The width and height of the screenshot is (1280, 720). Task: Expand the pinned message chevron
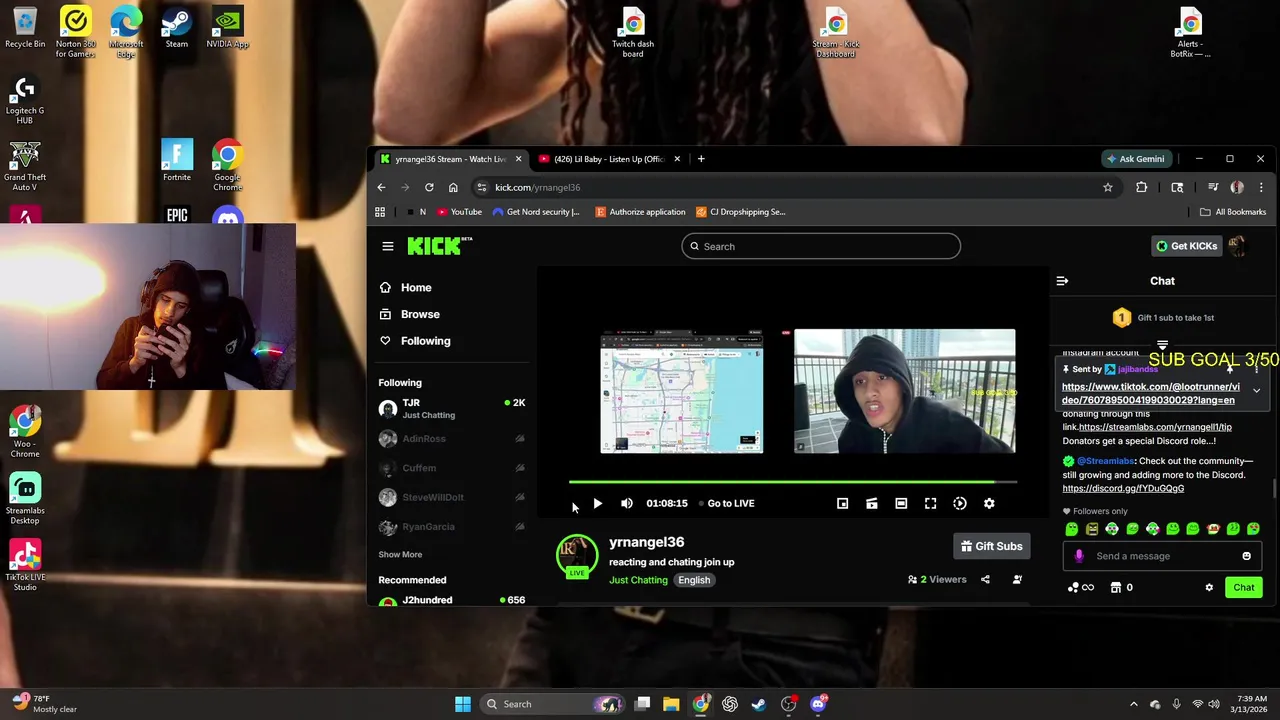[1256, 391]
